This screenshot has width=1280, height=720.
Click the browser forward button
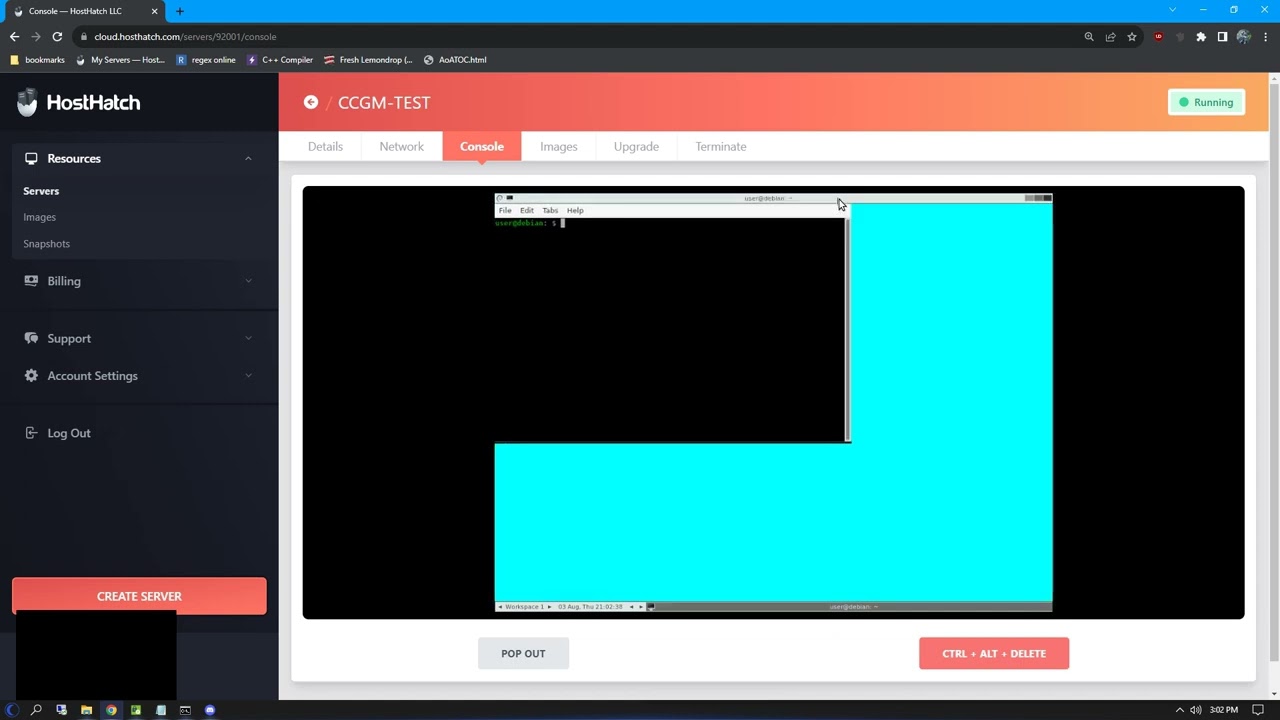tap(36, 37)
